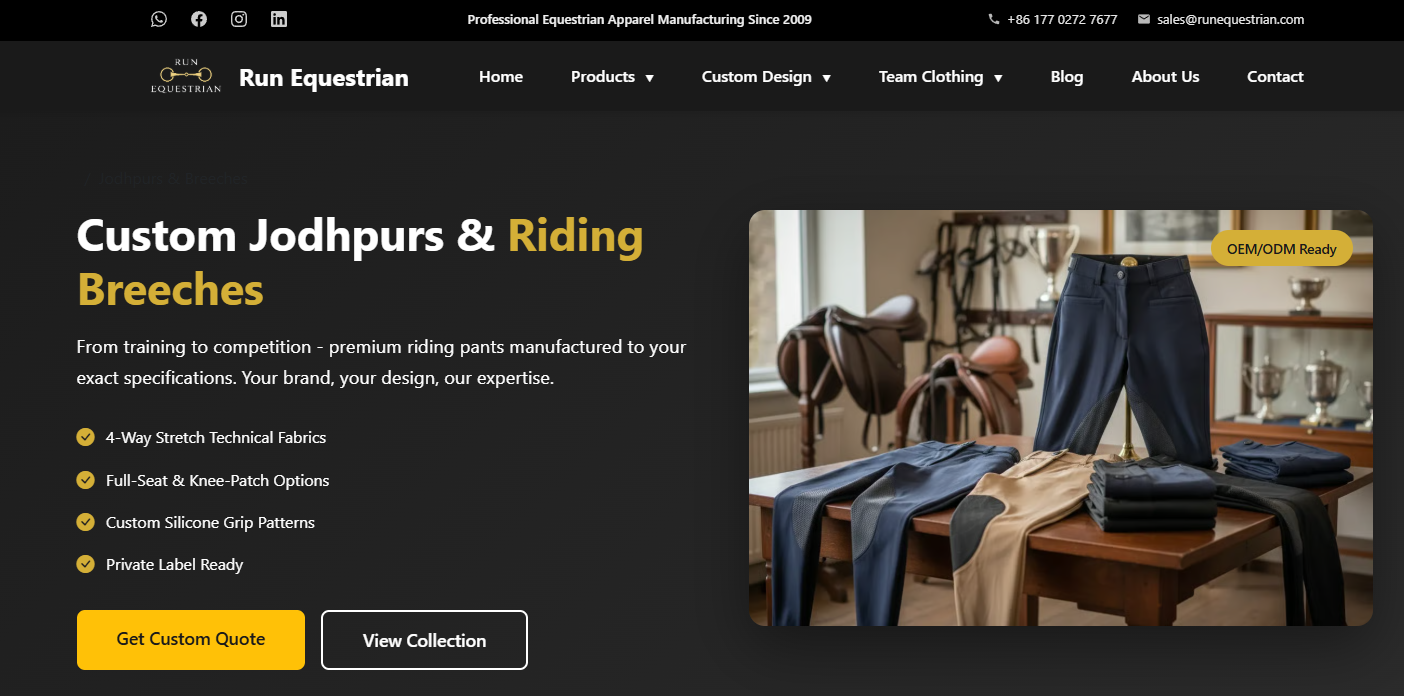Click the riding breeches product photo
Viewport: 1404px width, 696px height.
[1061, 418]
